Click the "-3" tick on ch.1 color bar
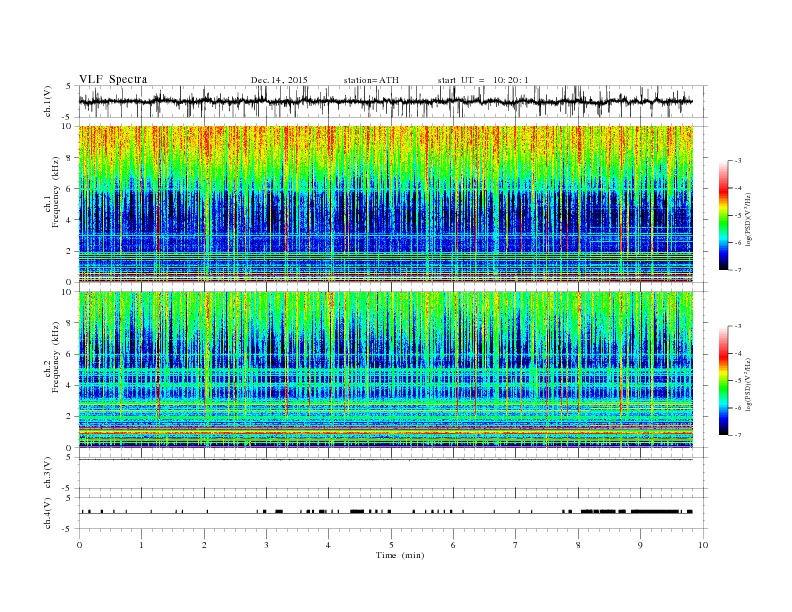This screenshot has height=612, width=792. tap(738, 161)
